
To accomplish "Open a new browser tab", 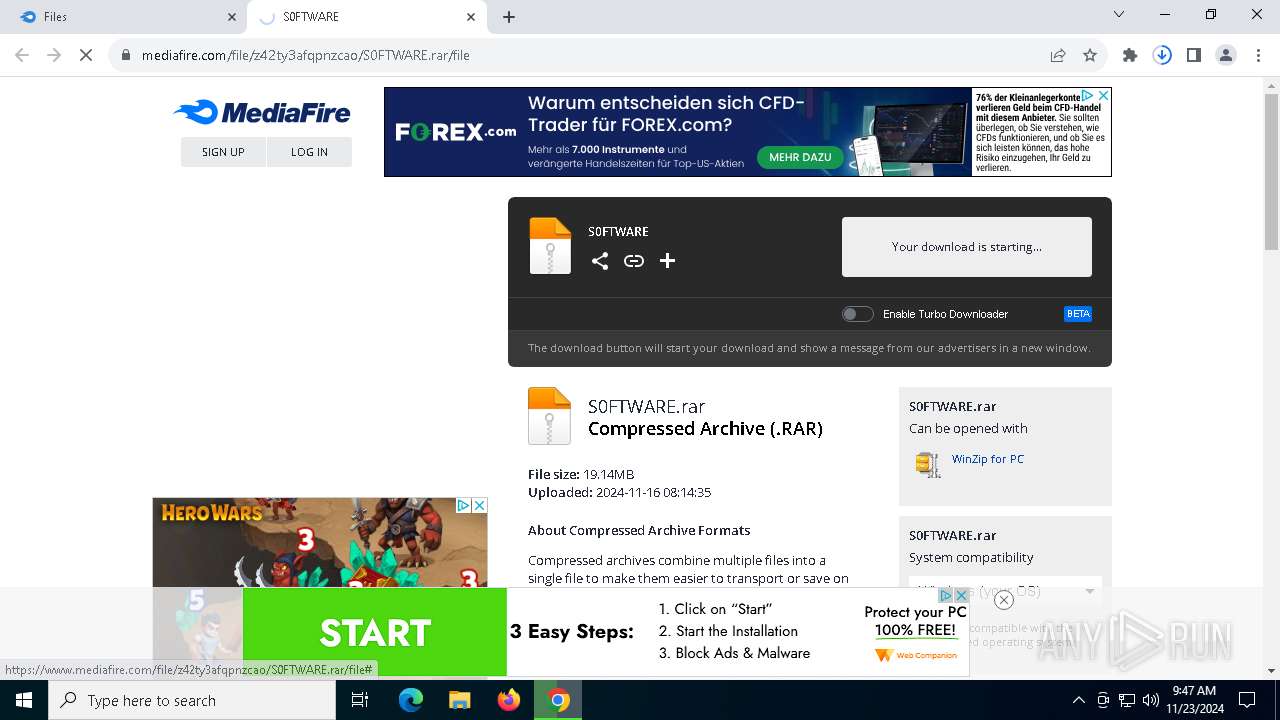I will [509, 17].
